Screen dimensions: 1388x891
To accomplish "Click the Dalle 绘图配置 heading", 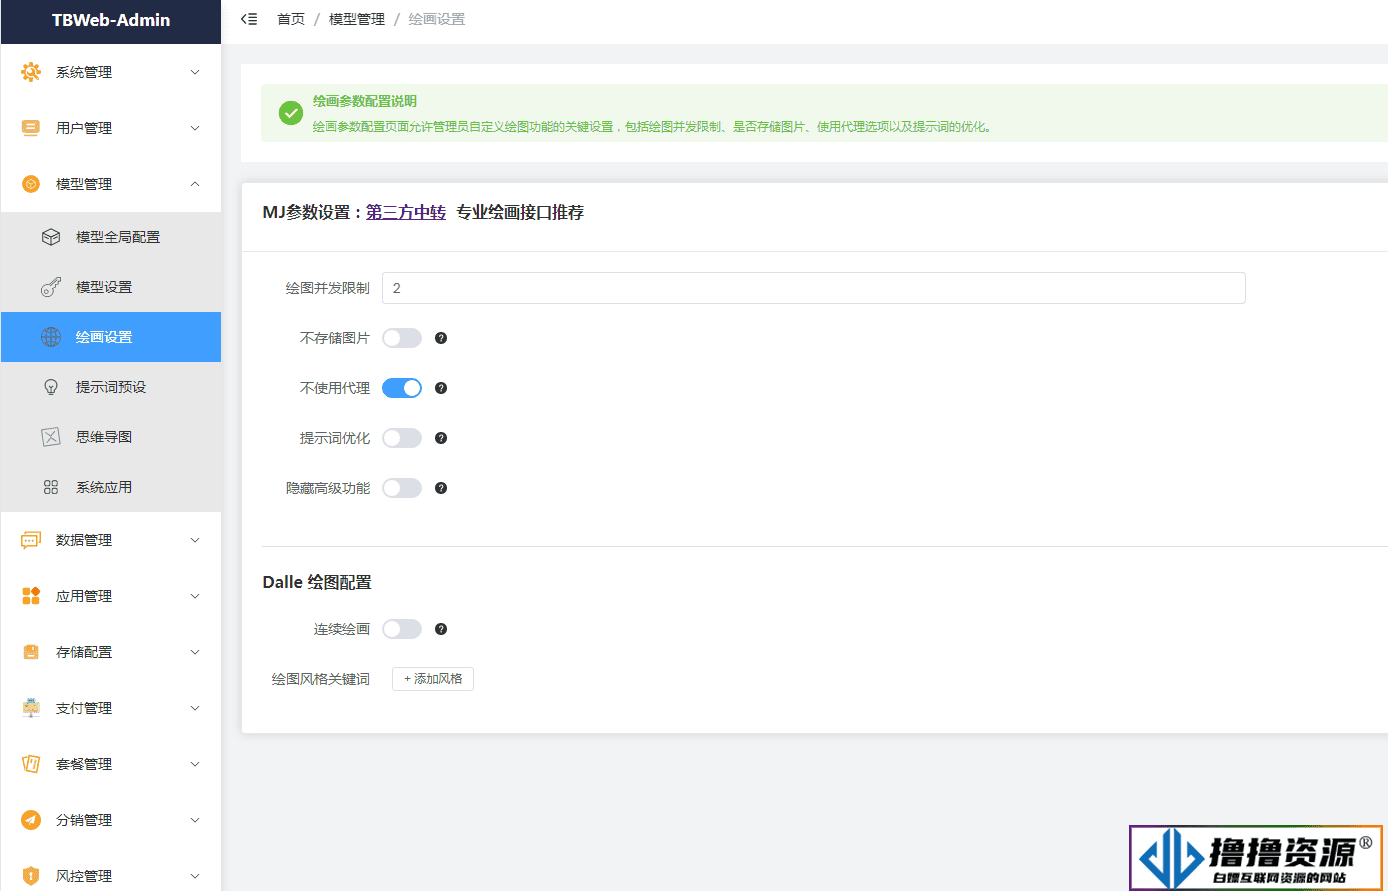I will (x=317, y=582).
